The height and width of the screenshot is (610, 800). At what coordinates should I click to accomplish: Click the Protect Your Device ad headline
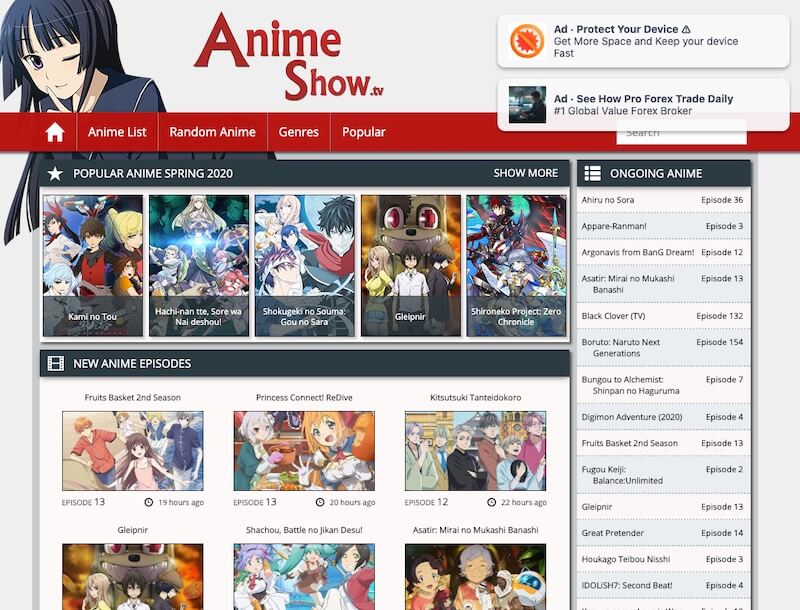point(622,29)
